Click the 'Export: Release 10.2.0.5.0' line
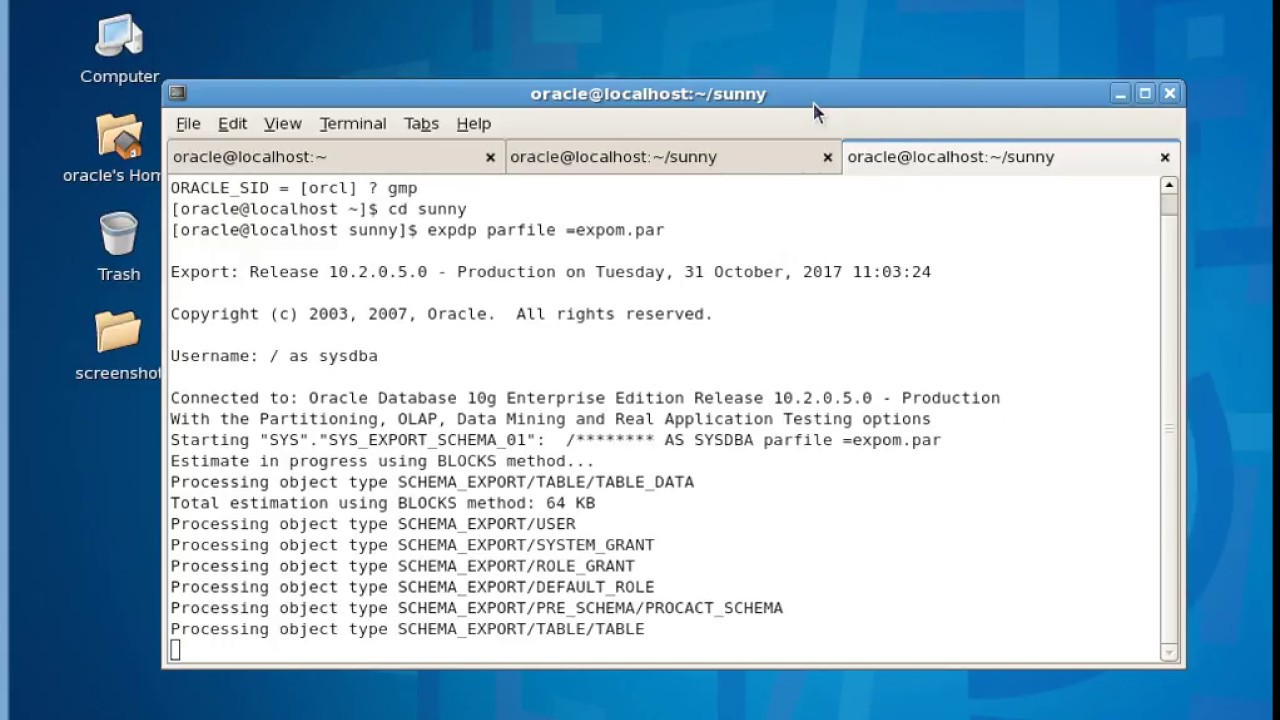The height and width of the screenshot is (720, 1280). point(550,272)
